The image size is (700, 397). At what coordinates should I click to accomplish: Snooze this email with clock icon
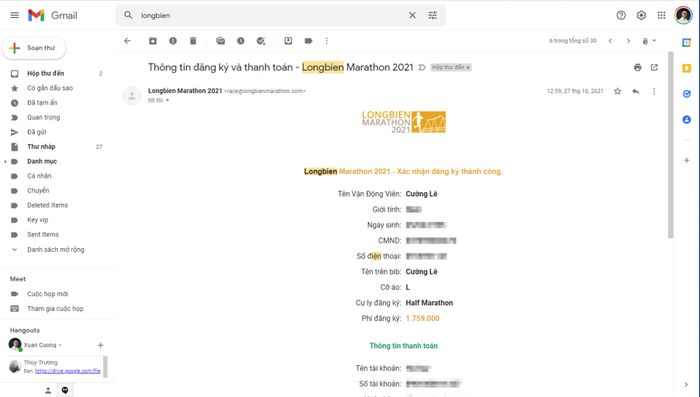(241, 41)
